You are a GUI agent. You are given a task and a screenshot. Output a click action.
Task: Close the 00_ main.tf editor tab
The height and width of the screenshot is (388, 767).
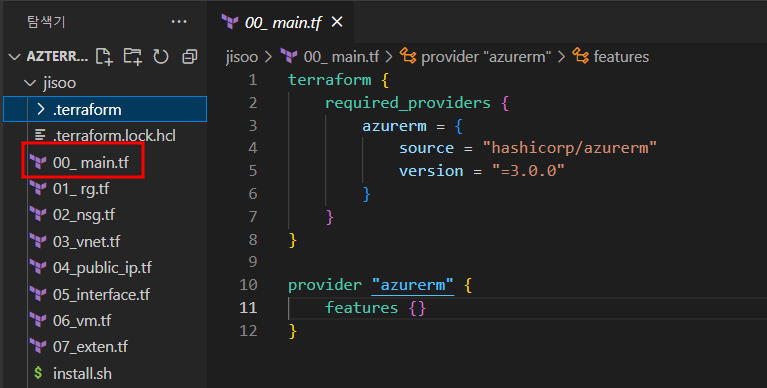click(337, 22)
